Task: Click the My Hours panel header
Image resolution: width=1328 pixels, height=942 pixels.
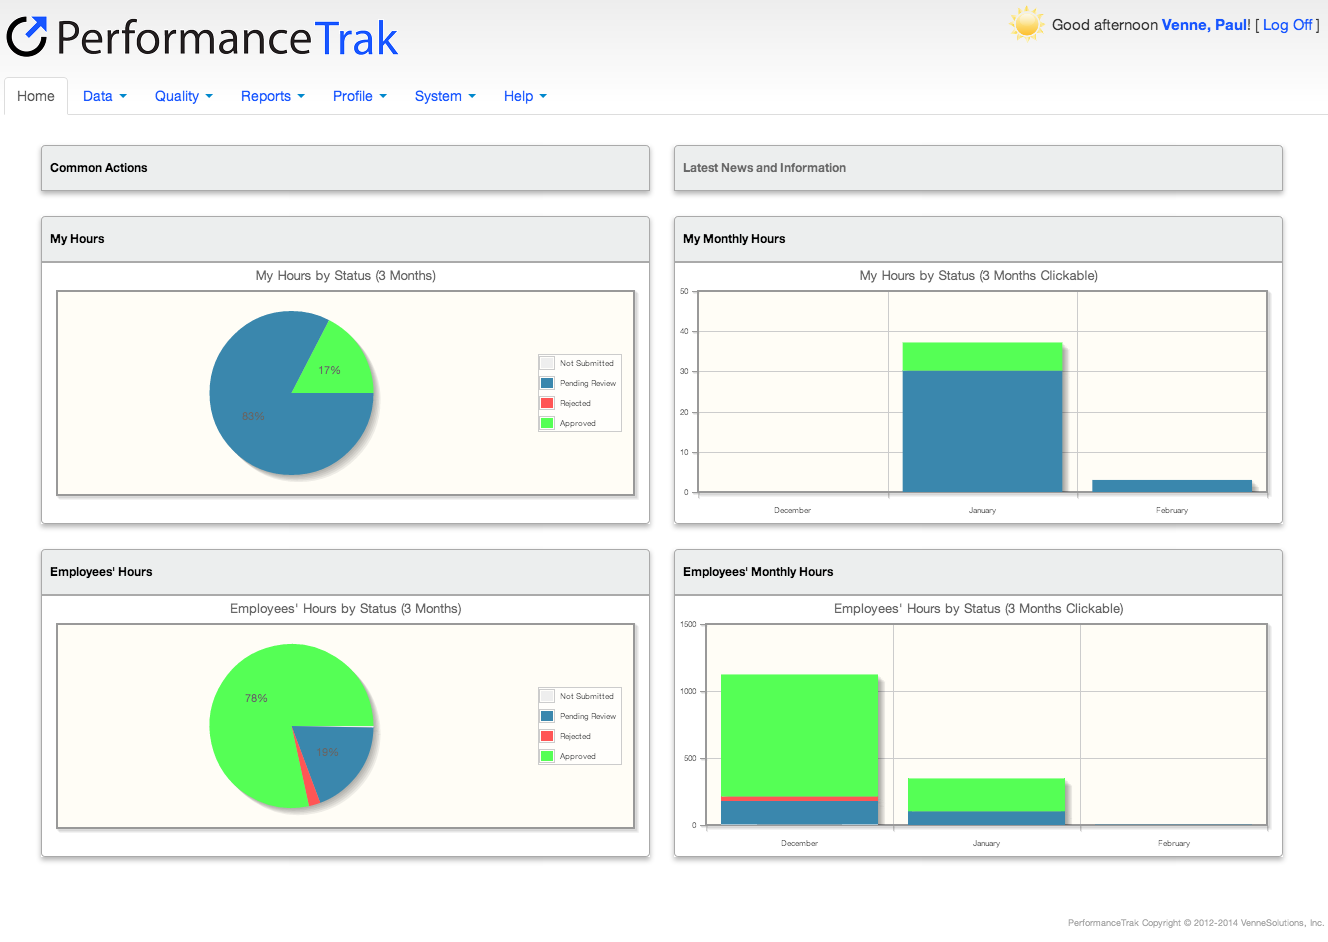Action: [x=345, y=239]
